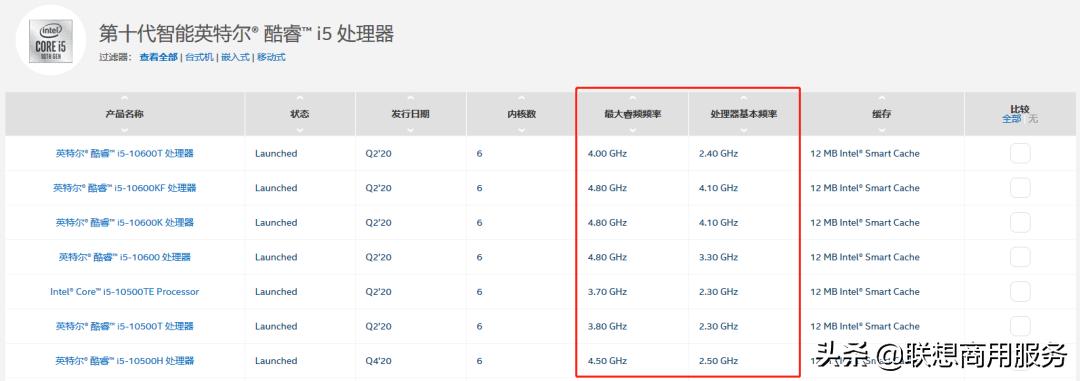Sort descending by 内核数 column arrow
Viewport: 1080px width, 381px height.
[521, 130]
